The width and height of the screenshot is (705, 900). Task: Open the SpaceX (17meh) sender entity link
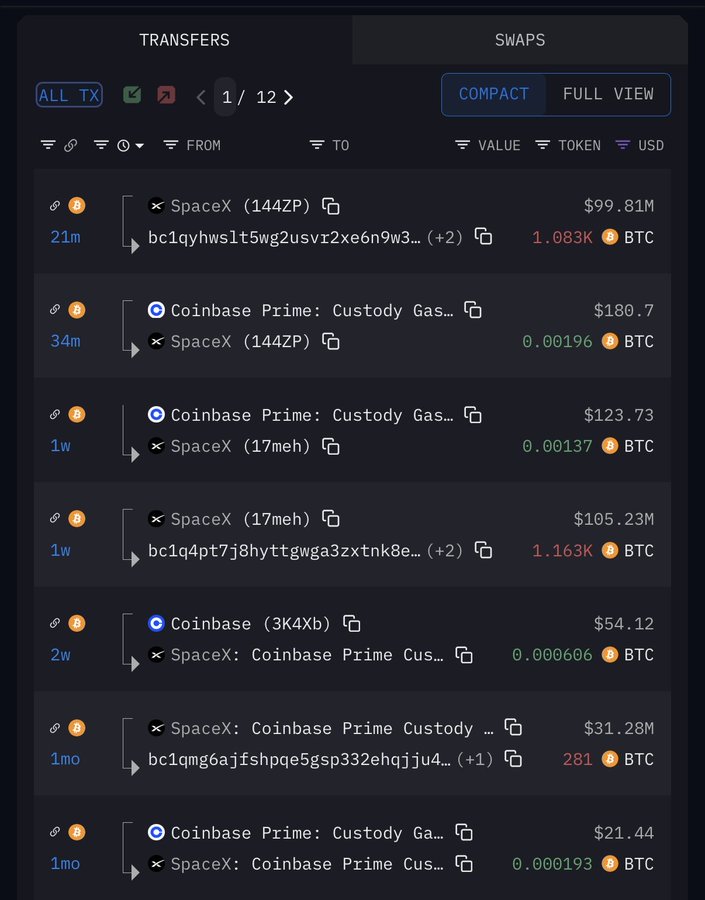241,519
